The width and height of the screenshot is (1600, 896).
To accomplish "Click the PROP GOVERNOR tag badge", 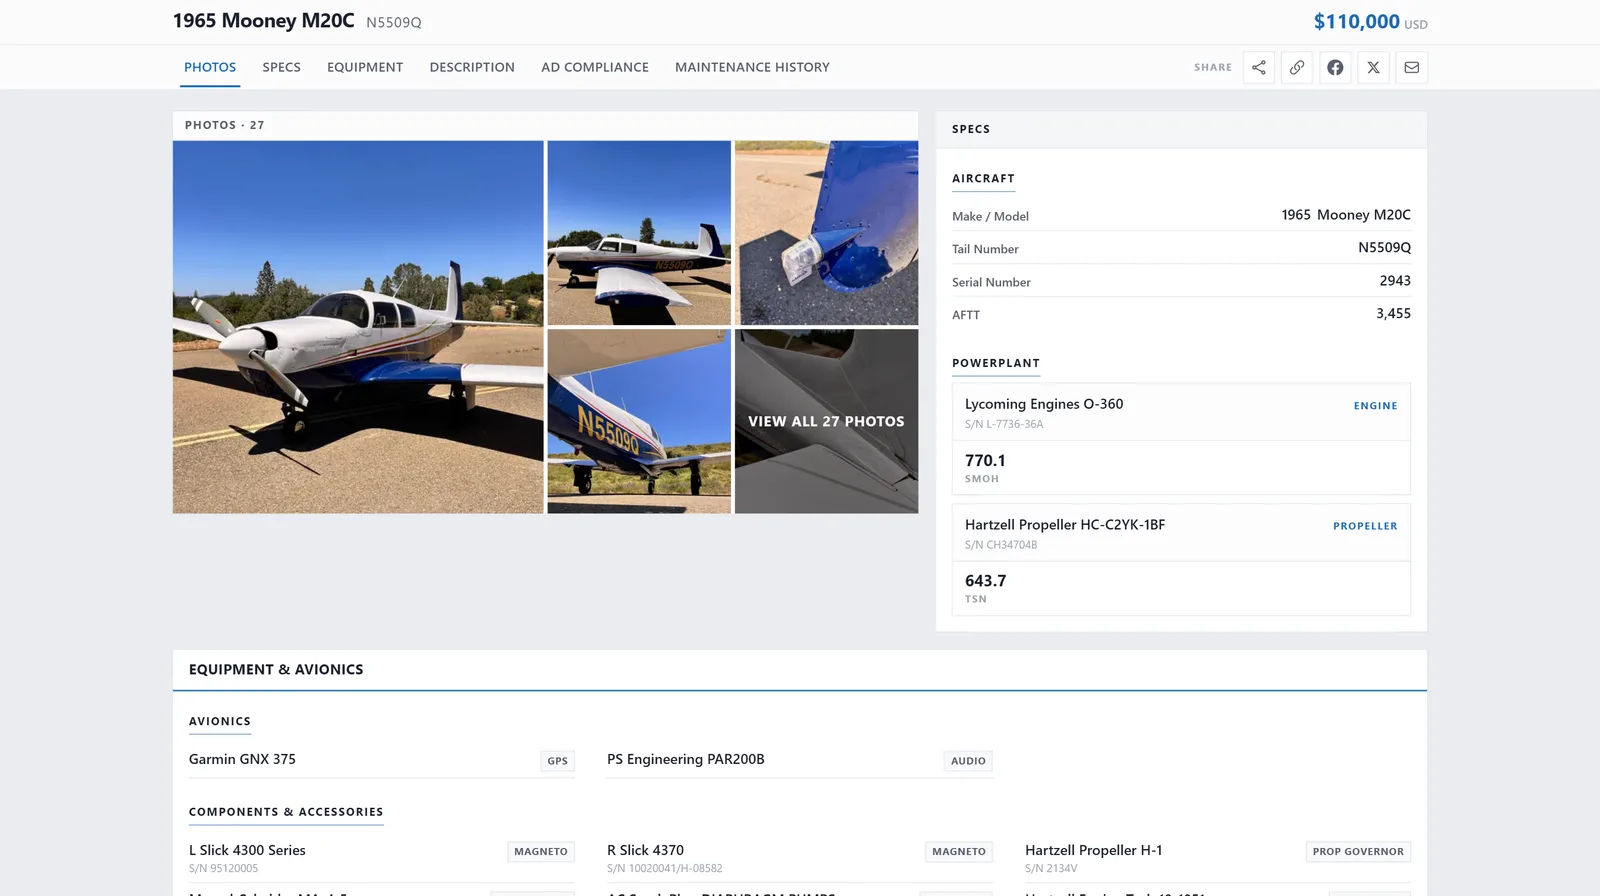I will (1358, 852).
